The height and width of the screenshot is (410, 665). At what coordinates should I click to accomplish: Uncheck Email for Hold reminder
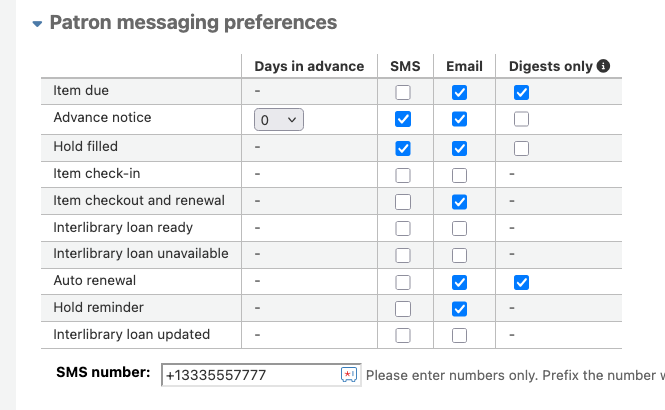[459, 309]
